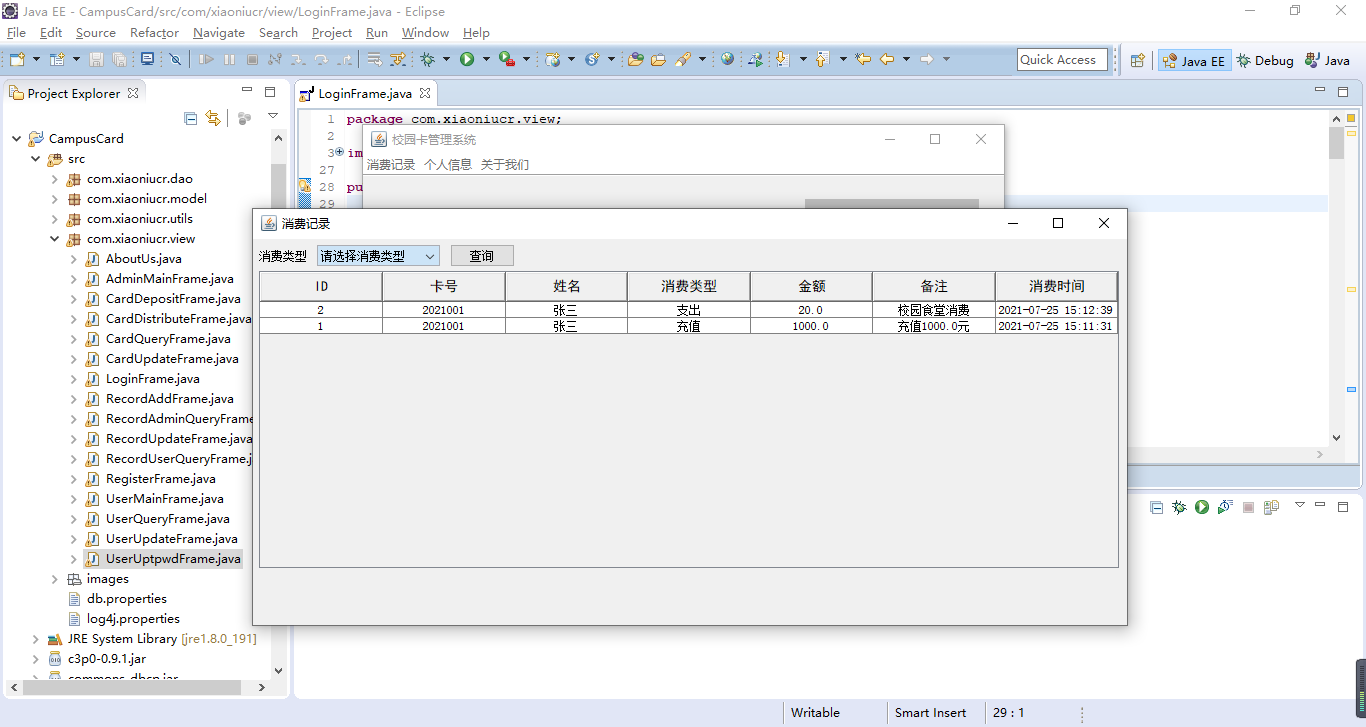Image resolution: width=1366 pixels, height=727 pixels.
Task: Open the Debug button dropdown arrow
Action: [447, 59]
